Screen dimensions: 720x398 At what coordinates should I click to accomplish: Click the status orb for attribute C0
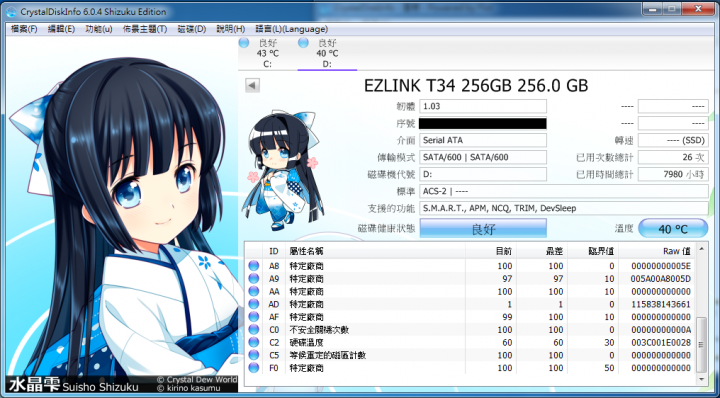pyautogui.click(x=253, y=330)
